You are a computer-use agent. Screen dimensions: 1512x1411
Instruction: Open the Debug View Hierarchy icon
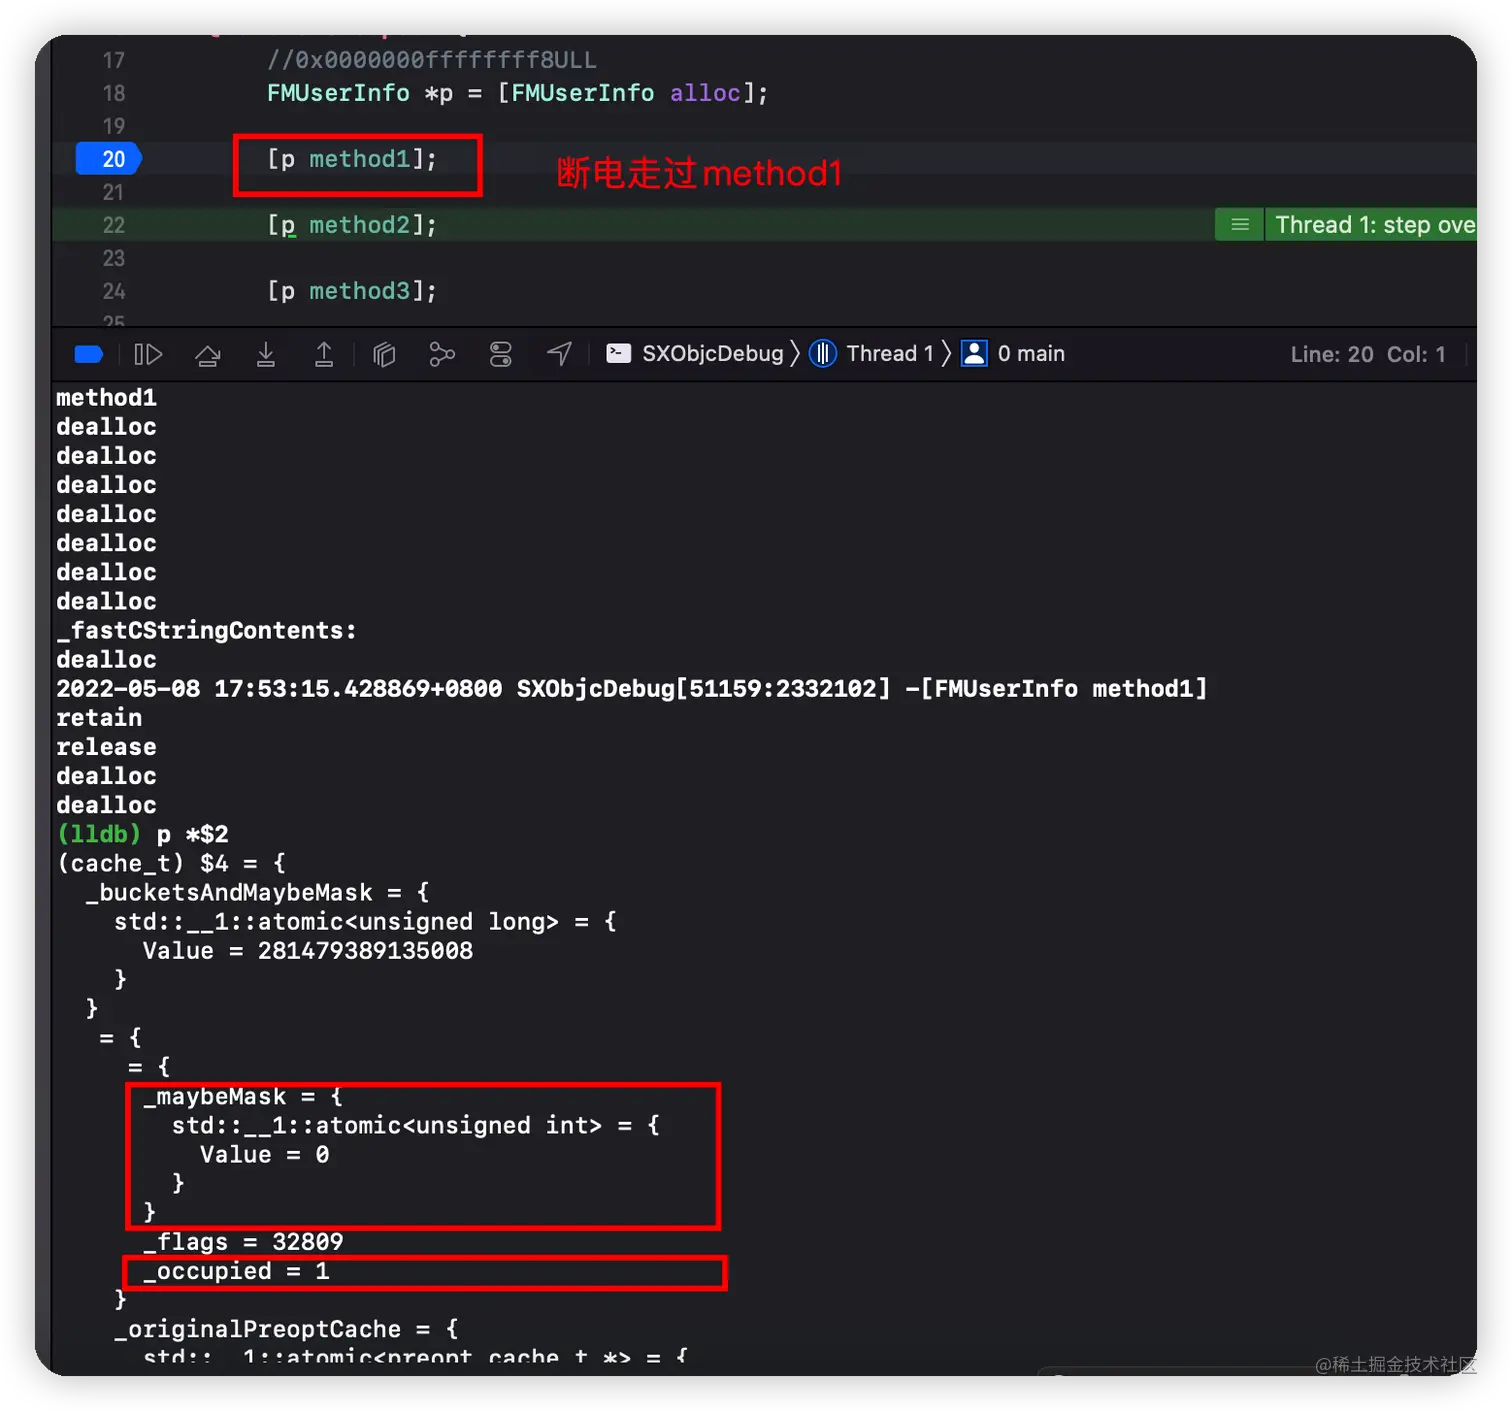pyautogui.click(x=384, y=354)
